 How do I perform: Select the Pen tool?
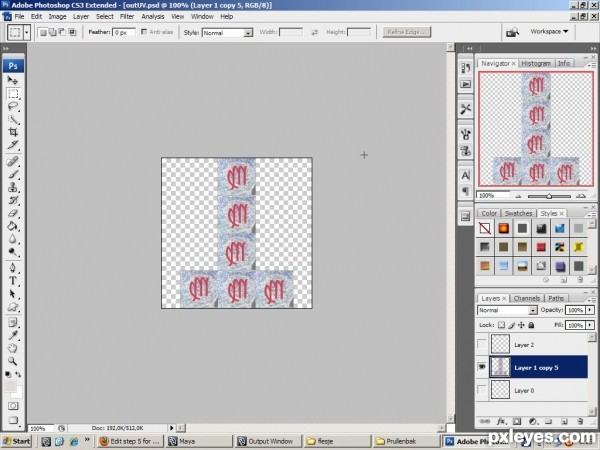(13, 267)
